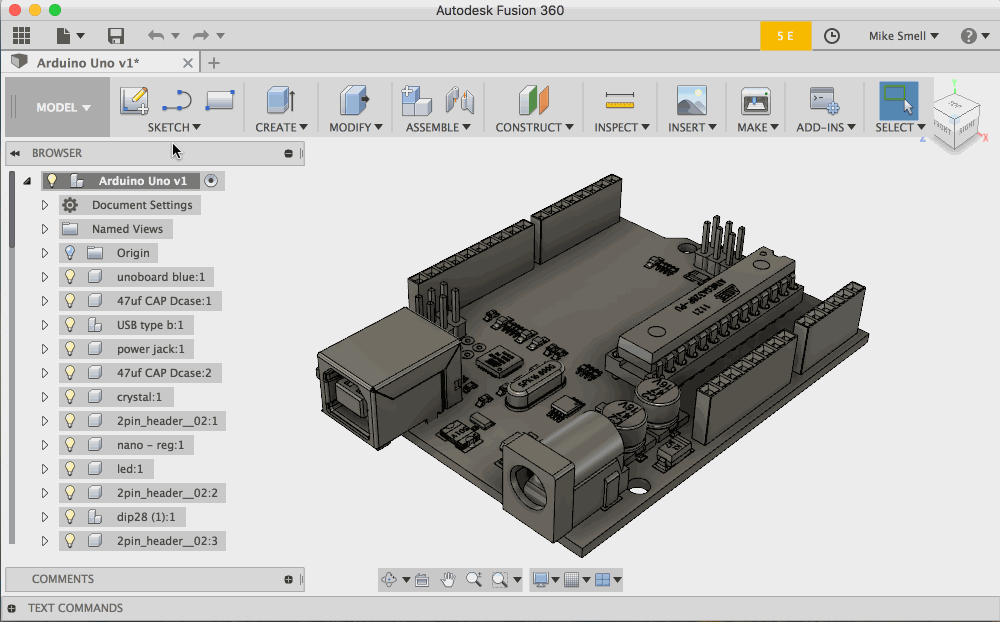Open the MODIFY menu
Image resolution: width=1000 pixels, height=622 pixels.
[x=355, y=127]
